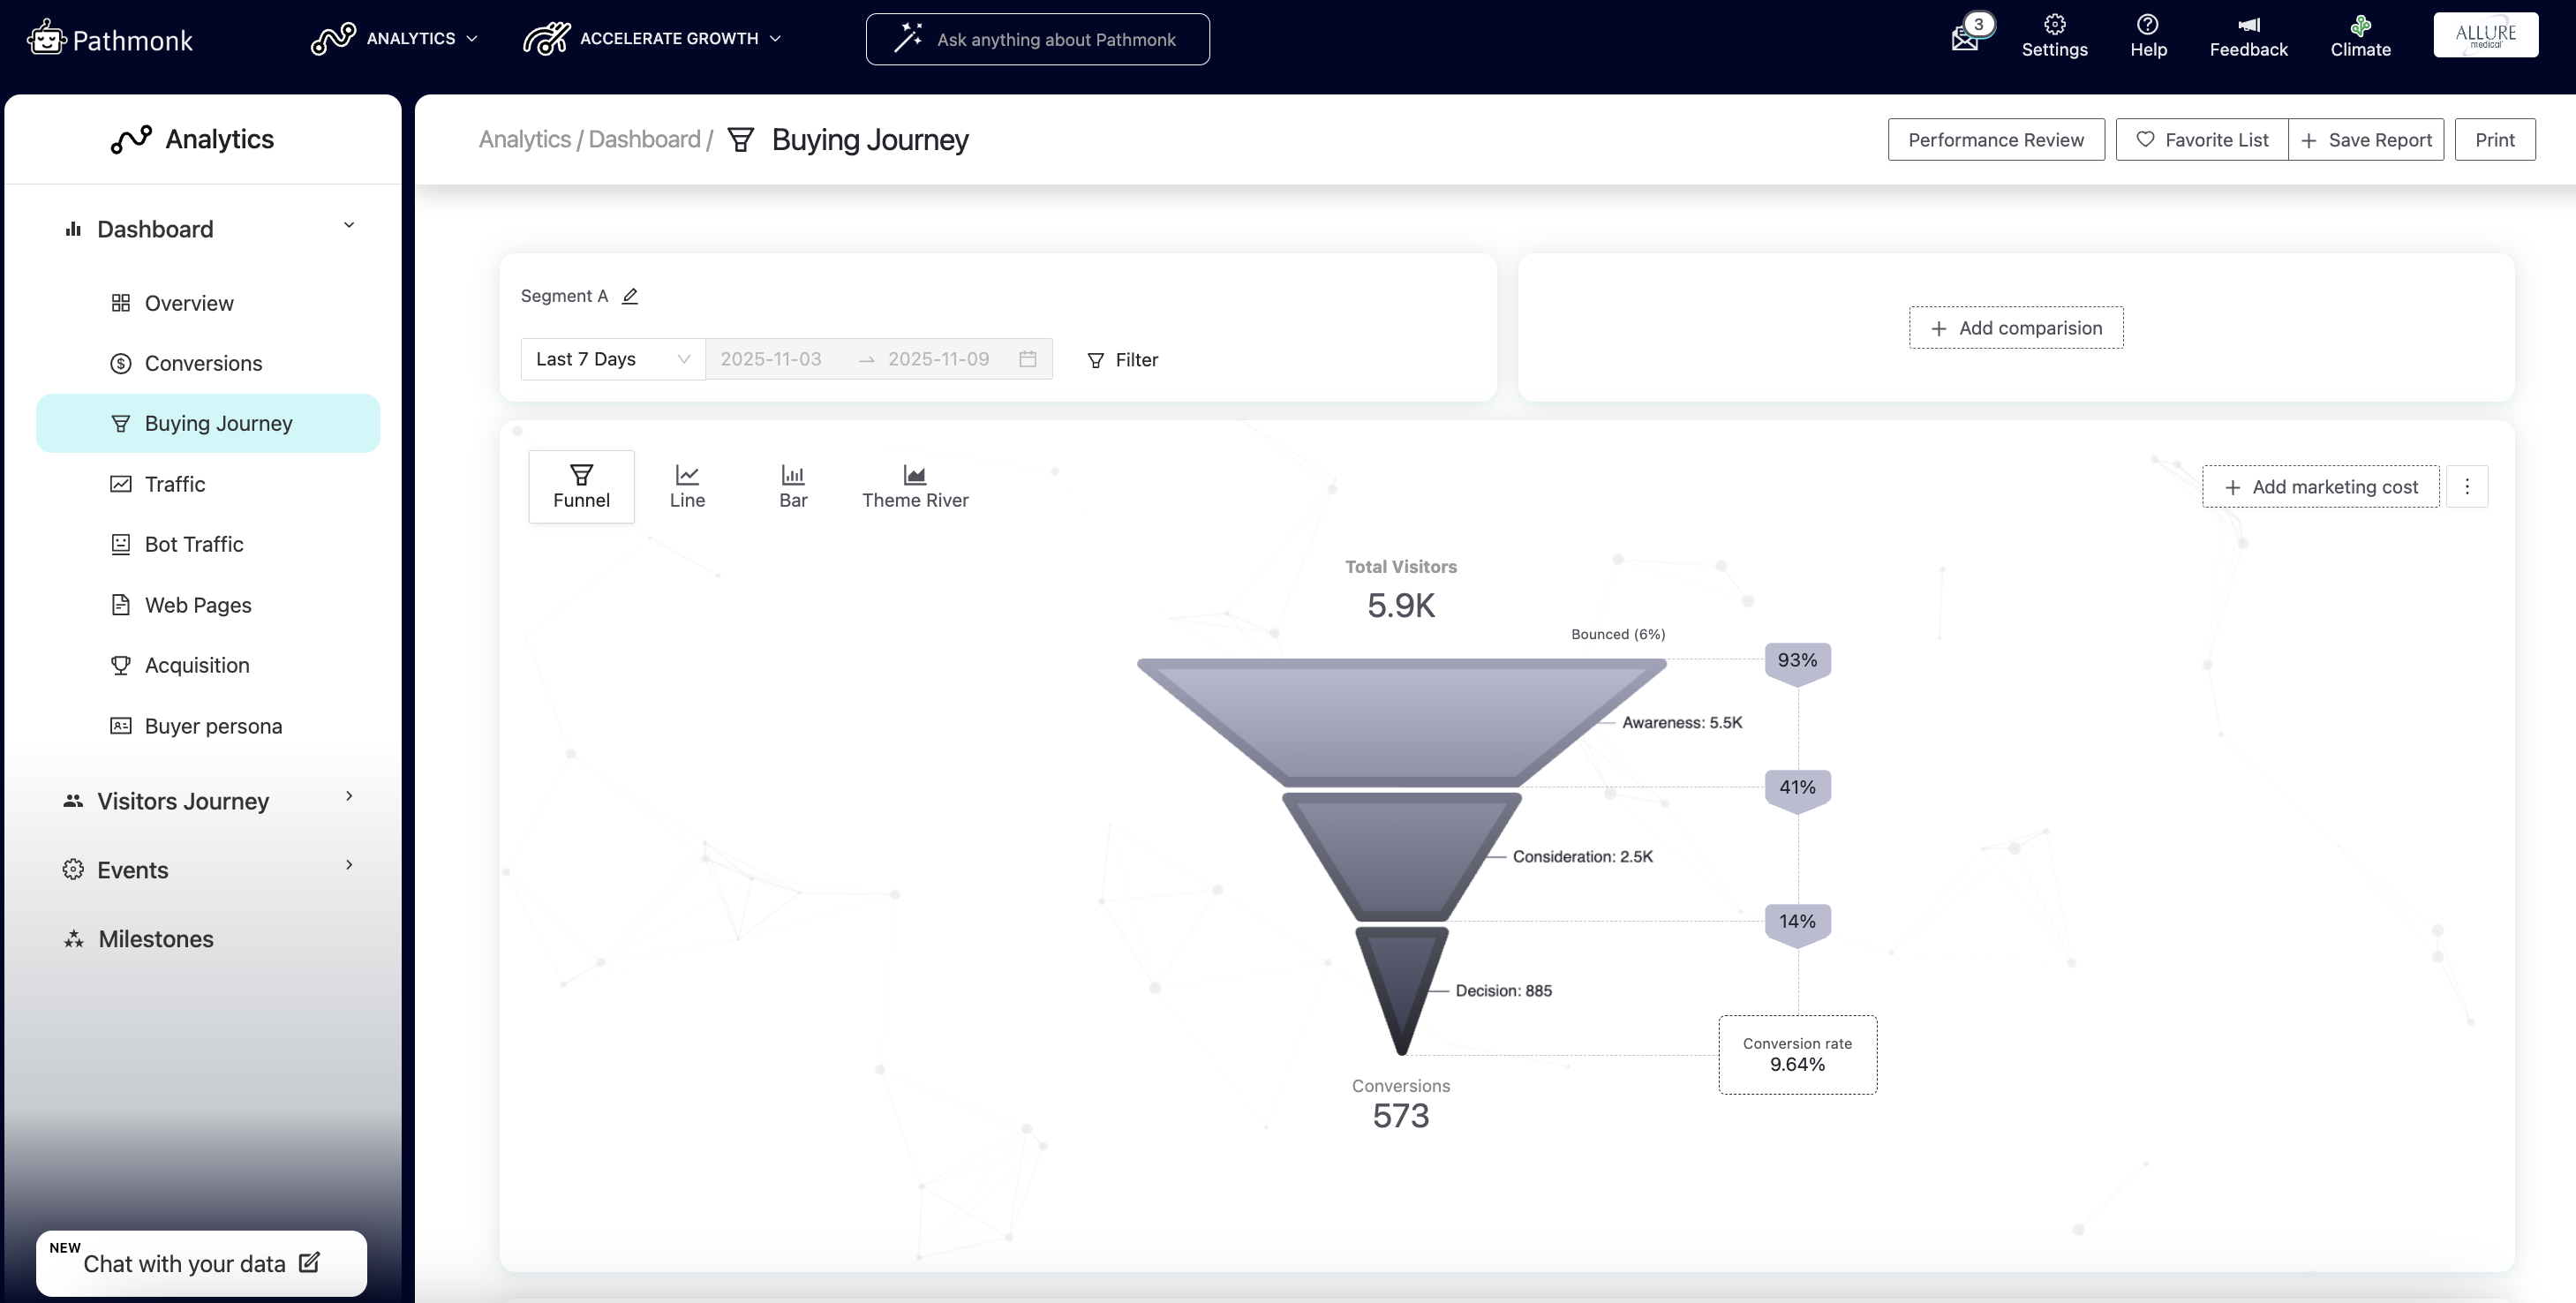The width and height of the screenshot is (2576, 1303).
Task: Open the Last 7 Days dropdown
Action: click(x=612, y=359)
